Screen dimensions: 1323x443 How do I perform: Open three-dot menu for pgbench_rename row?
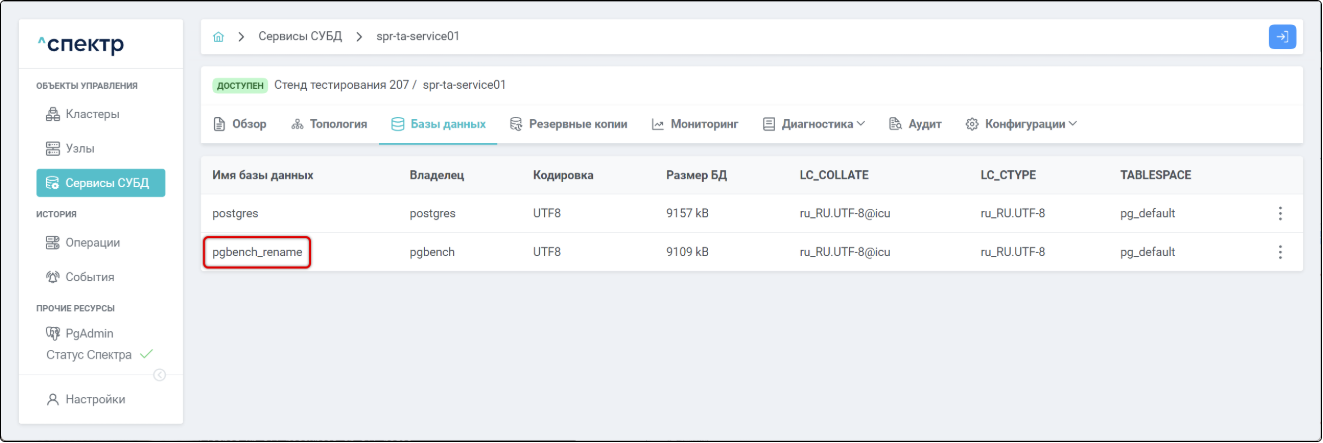(1280, 252)
